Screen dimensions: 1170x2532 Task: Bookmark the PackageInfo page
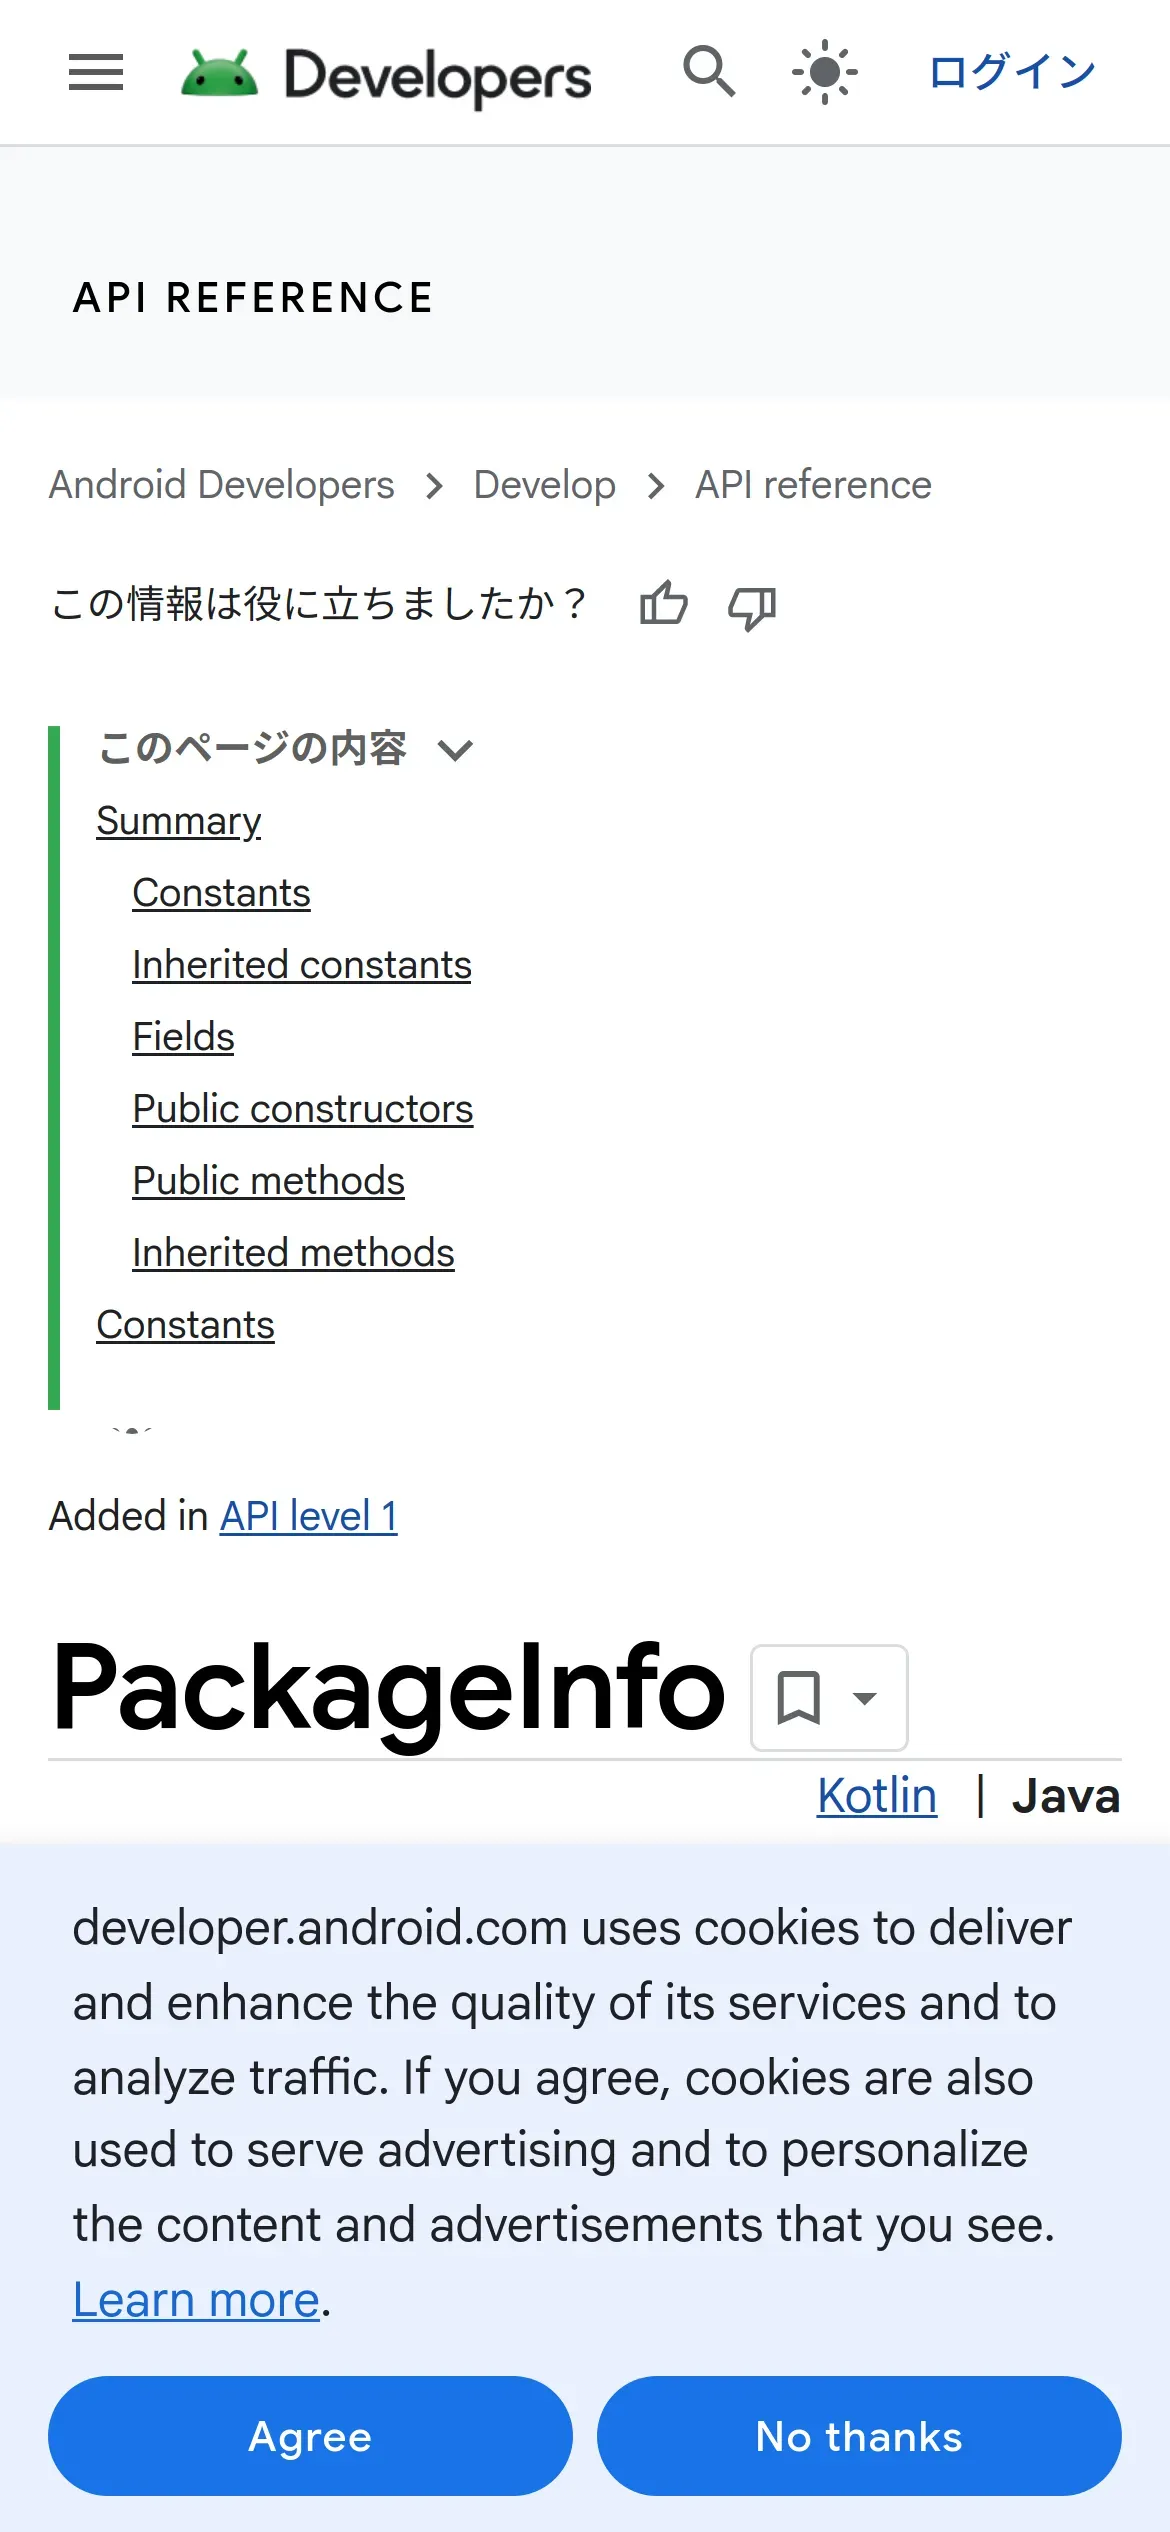tap(799, 1697)
